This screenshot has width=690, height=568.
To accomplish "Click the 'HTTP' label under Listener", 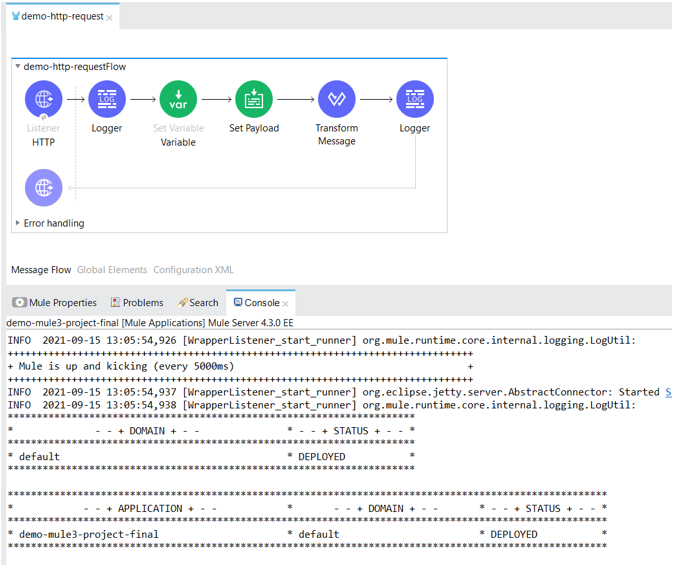I will click(x=44, y=143).
